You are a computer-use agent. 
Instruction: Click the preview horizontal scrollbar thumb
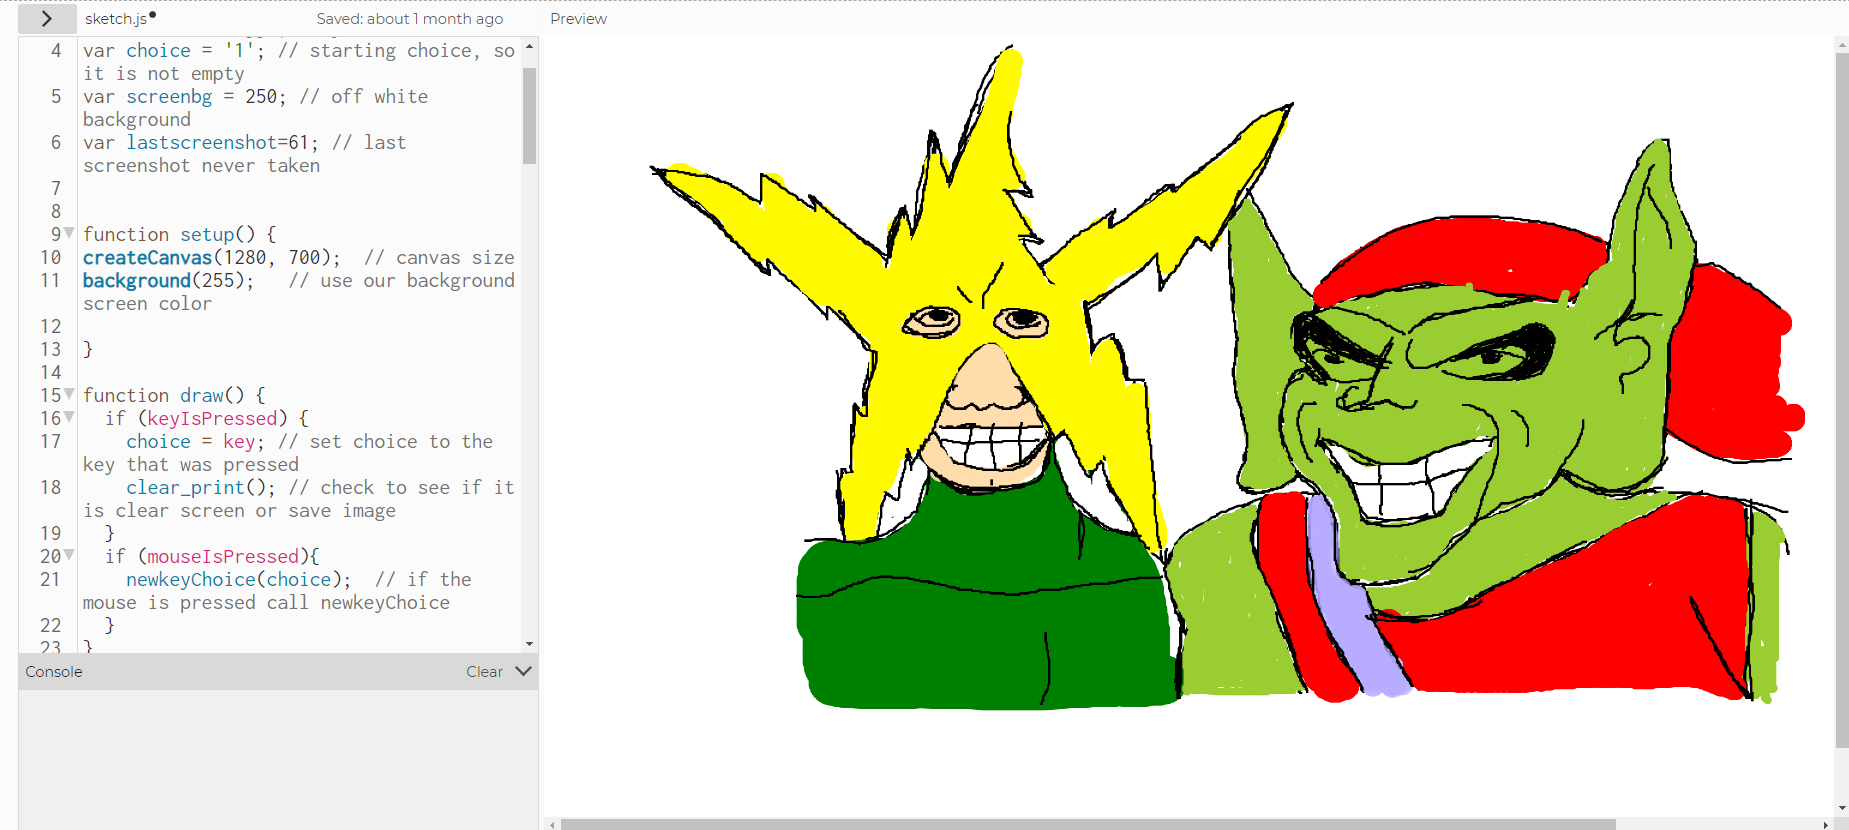click(1087, 824)
